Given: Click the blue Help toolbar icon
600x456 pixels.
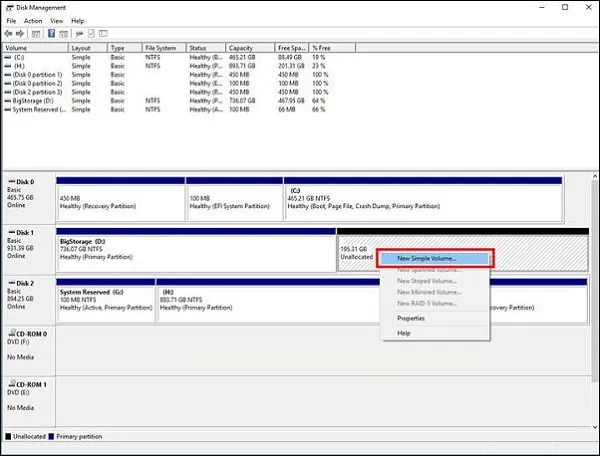Looking at the screenshot, I should click(49, 34).
